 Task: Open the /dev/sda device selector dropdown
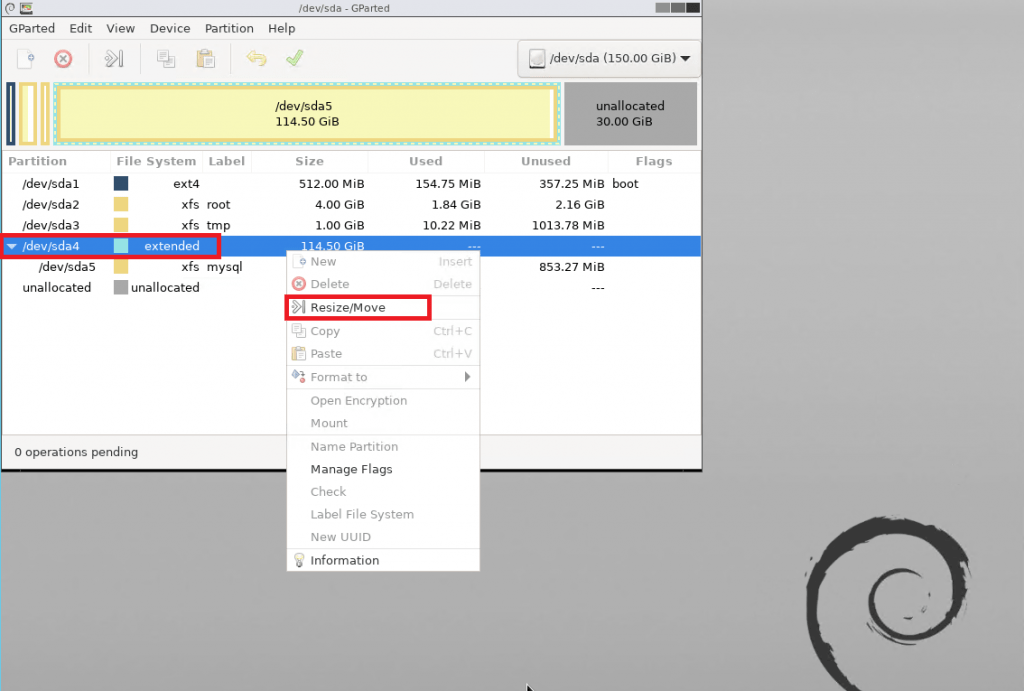pyautogui.click(x=609, y=59)
